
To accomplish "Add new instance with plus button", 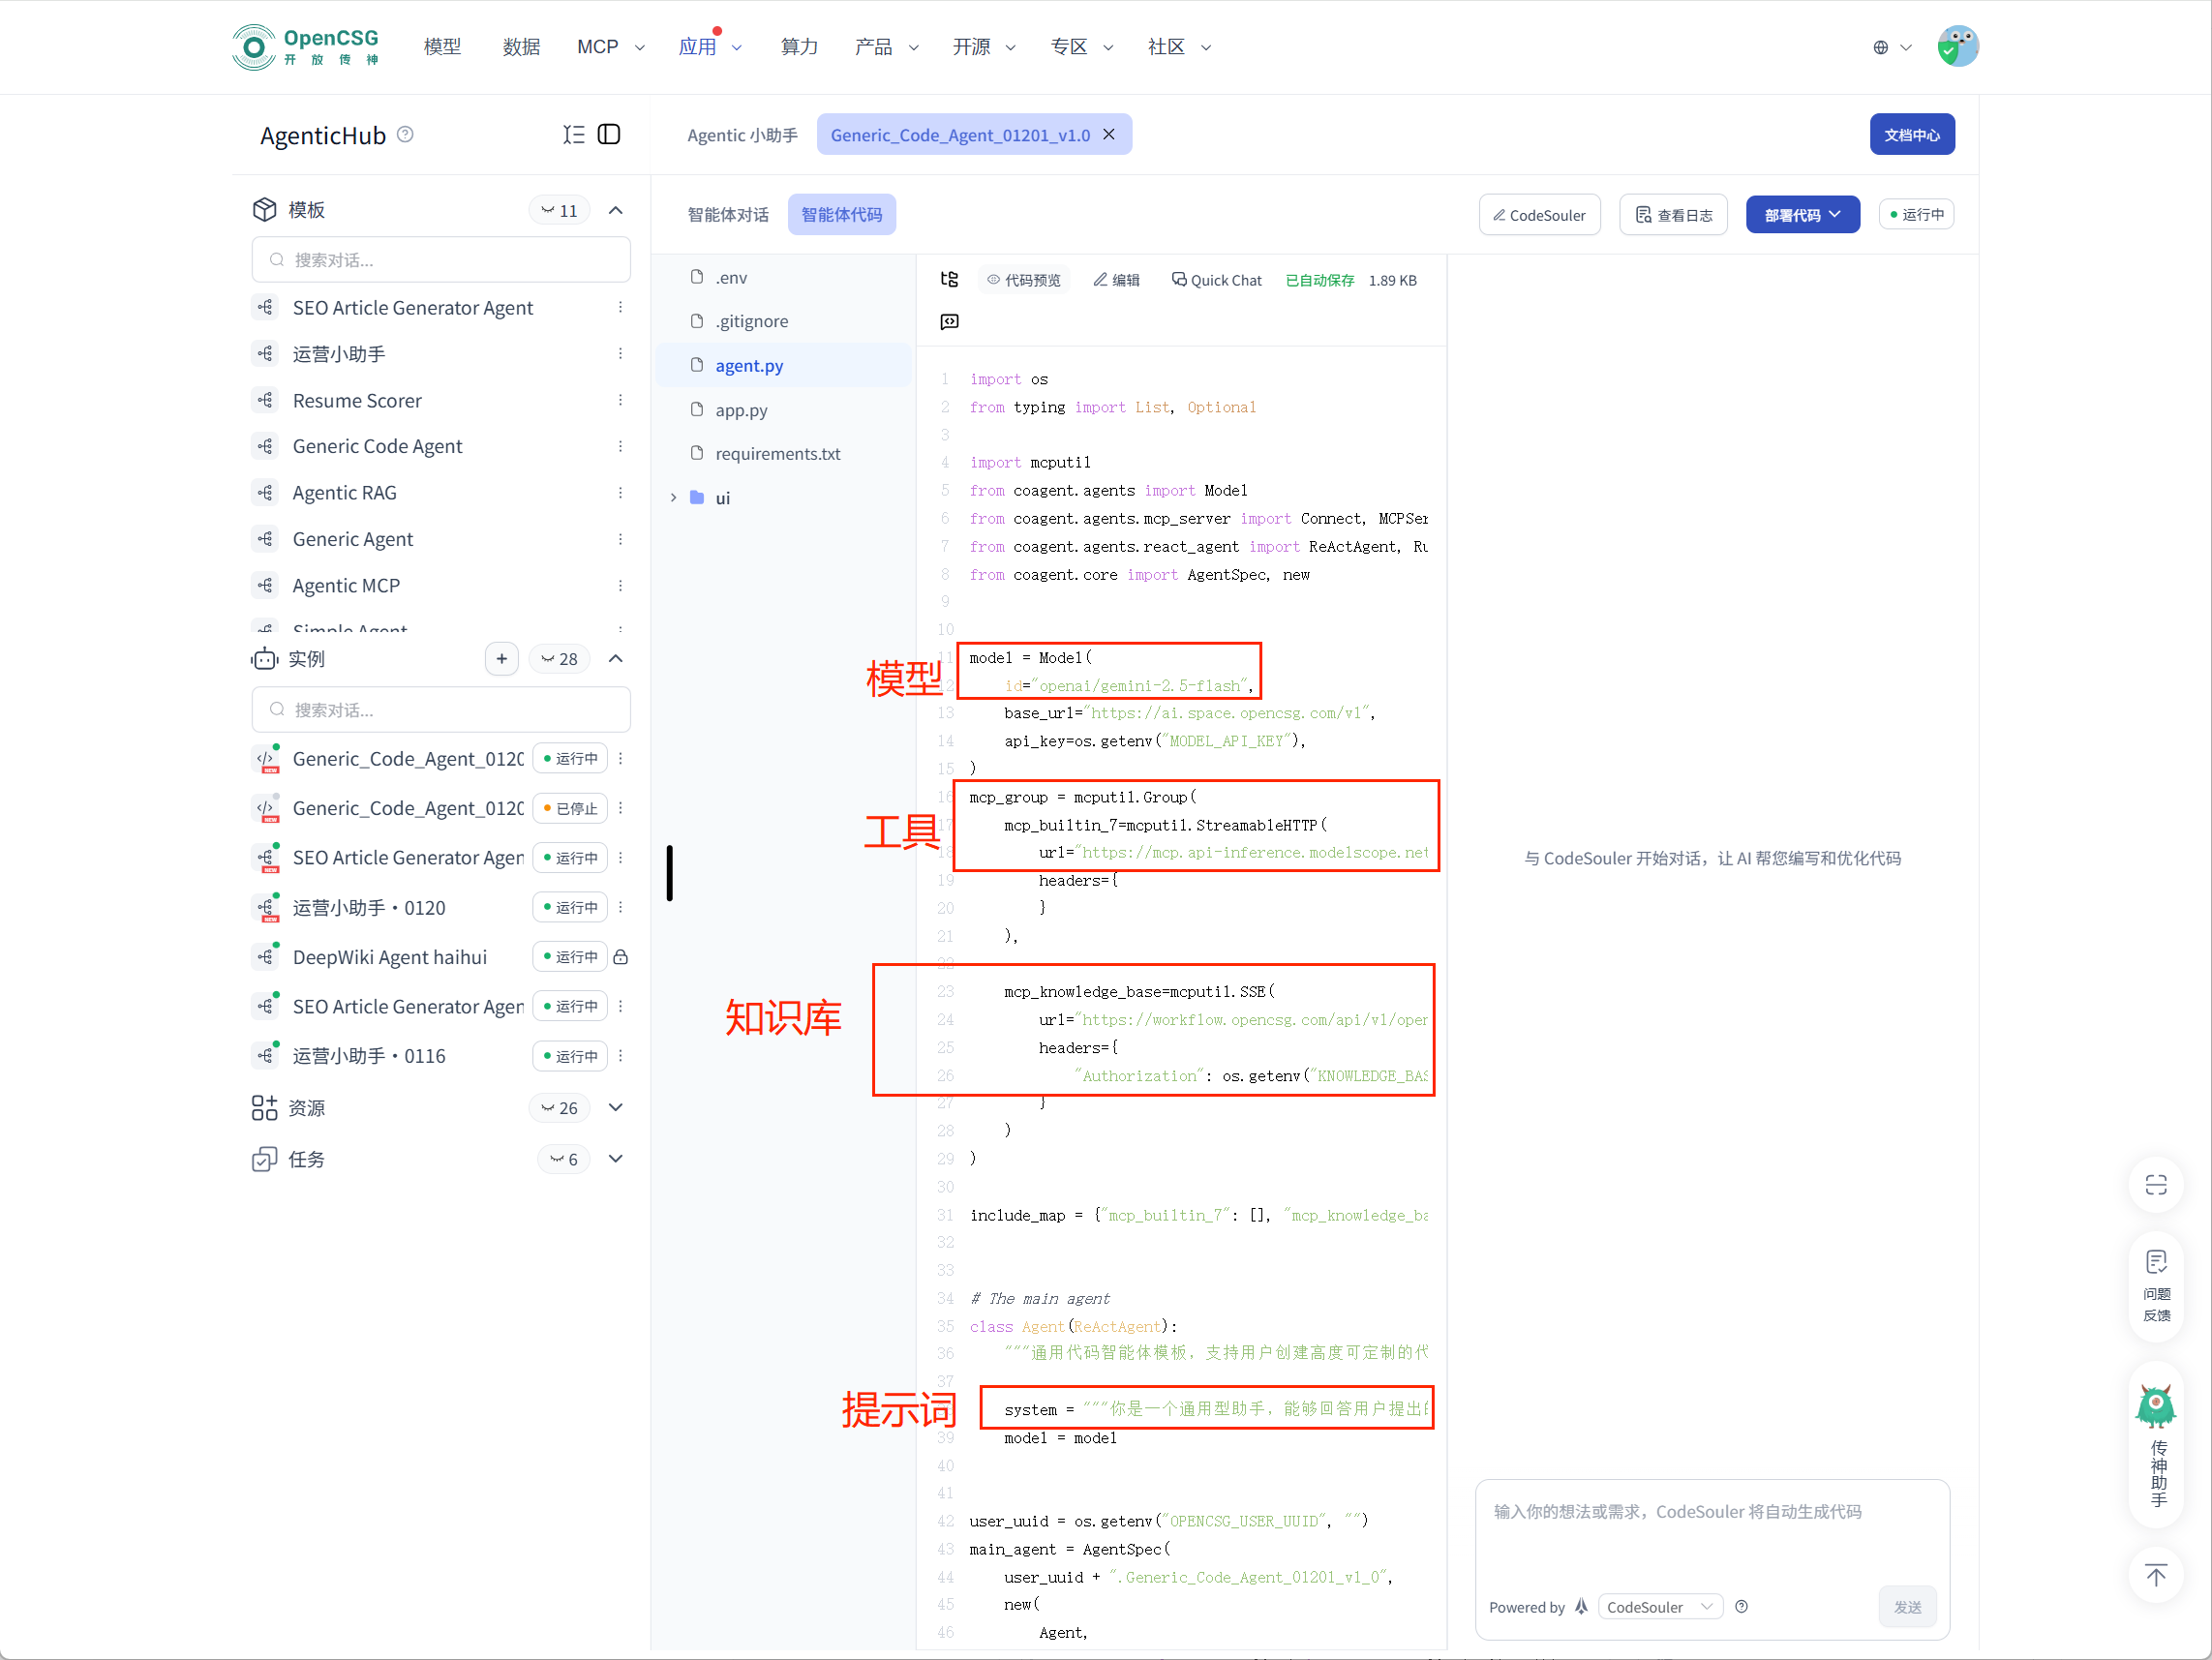I will click(501, 658).
